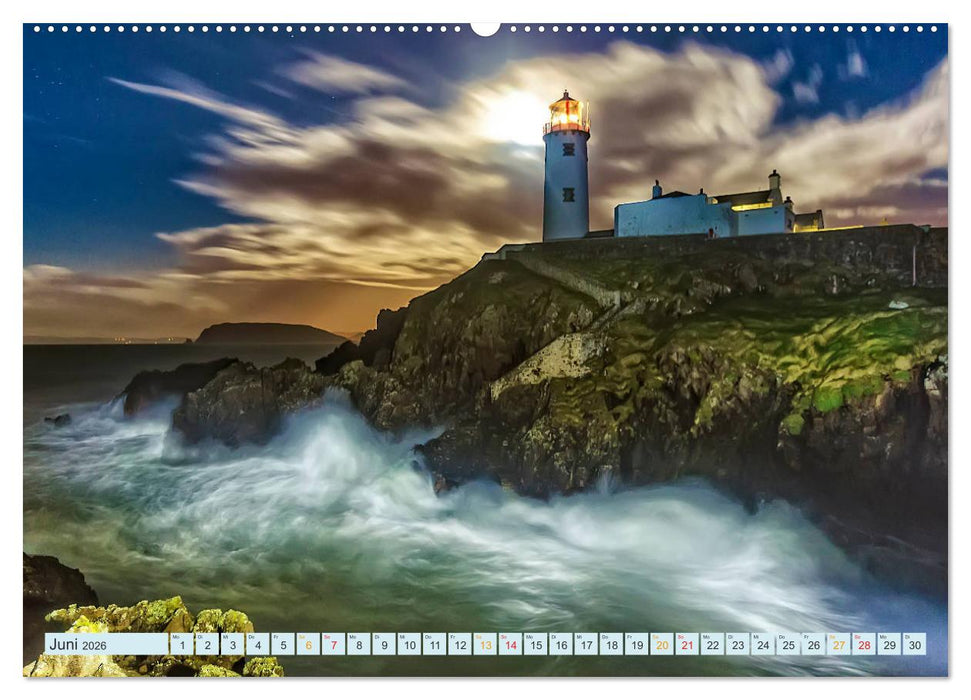Screen dimensions: 971x700
Task: Click the chimney on the keeper's house roof
Action: coord(659,190)
